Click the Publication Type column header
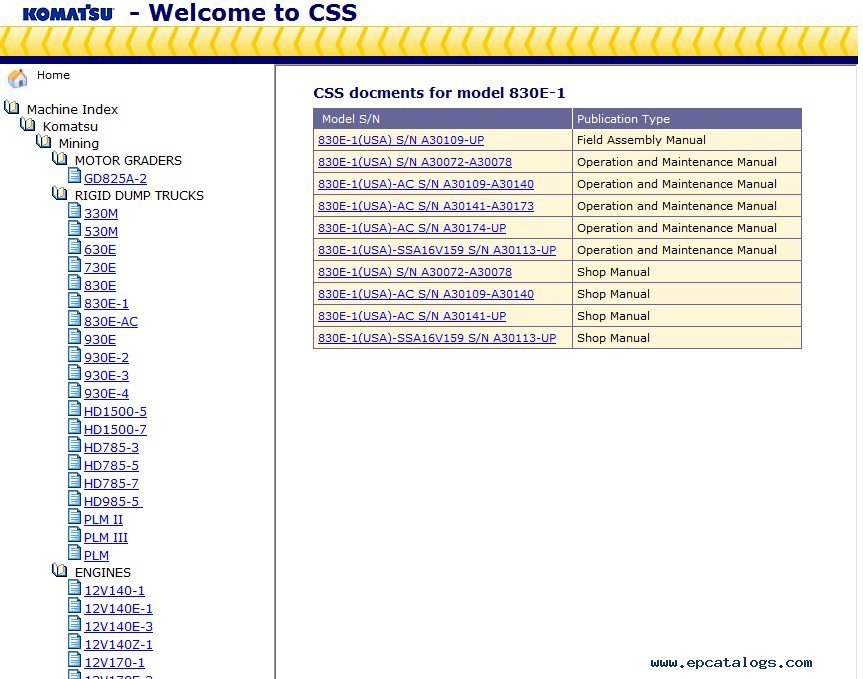 tap(687, 119)
